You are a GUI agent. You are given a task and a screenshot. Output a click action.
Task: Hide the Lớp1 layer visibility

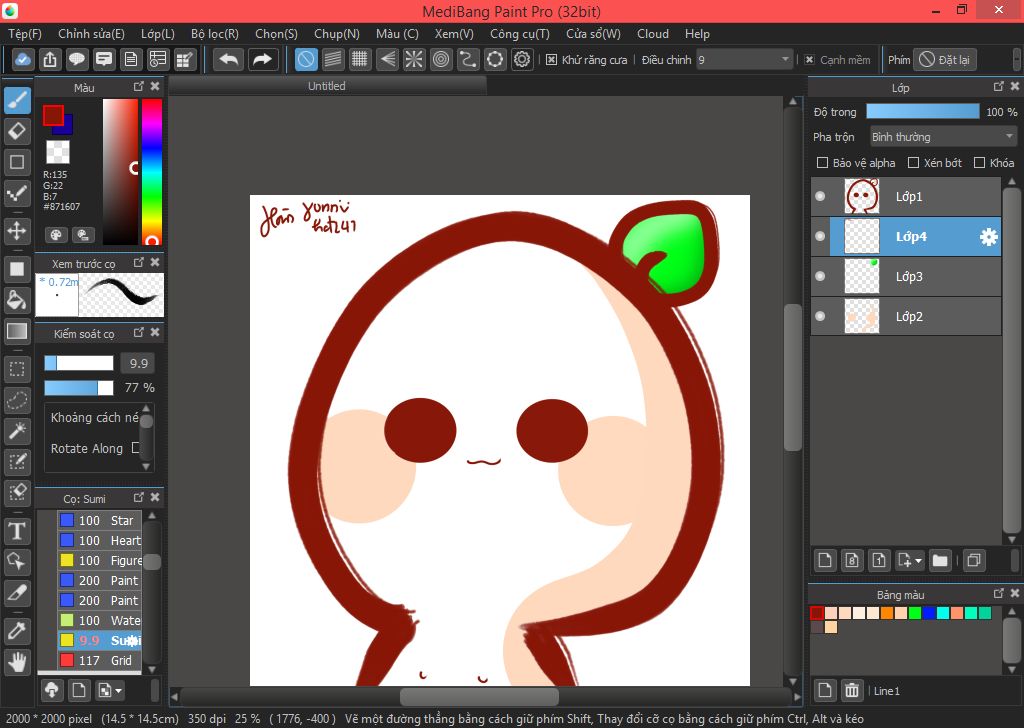[x=820, y=197]
